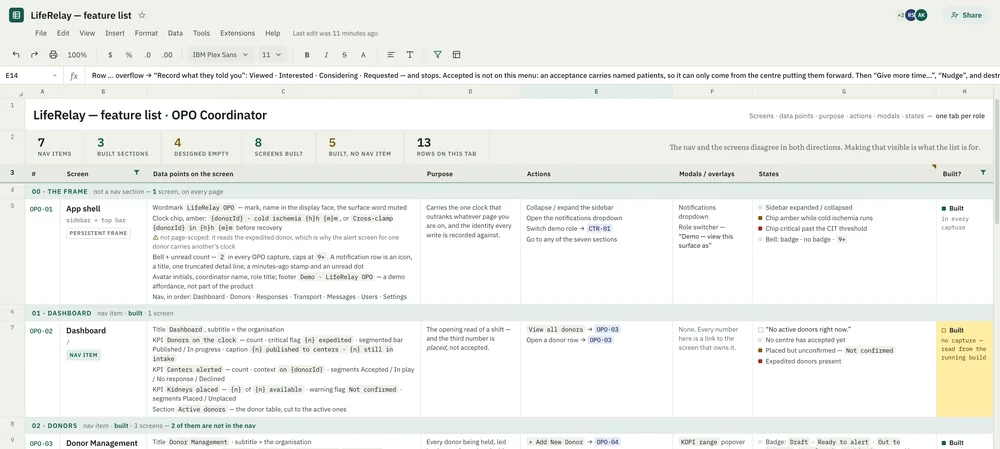Open the Insert menu
The height and width of the screenshot is (449, 1000).
pos(115,33)
